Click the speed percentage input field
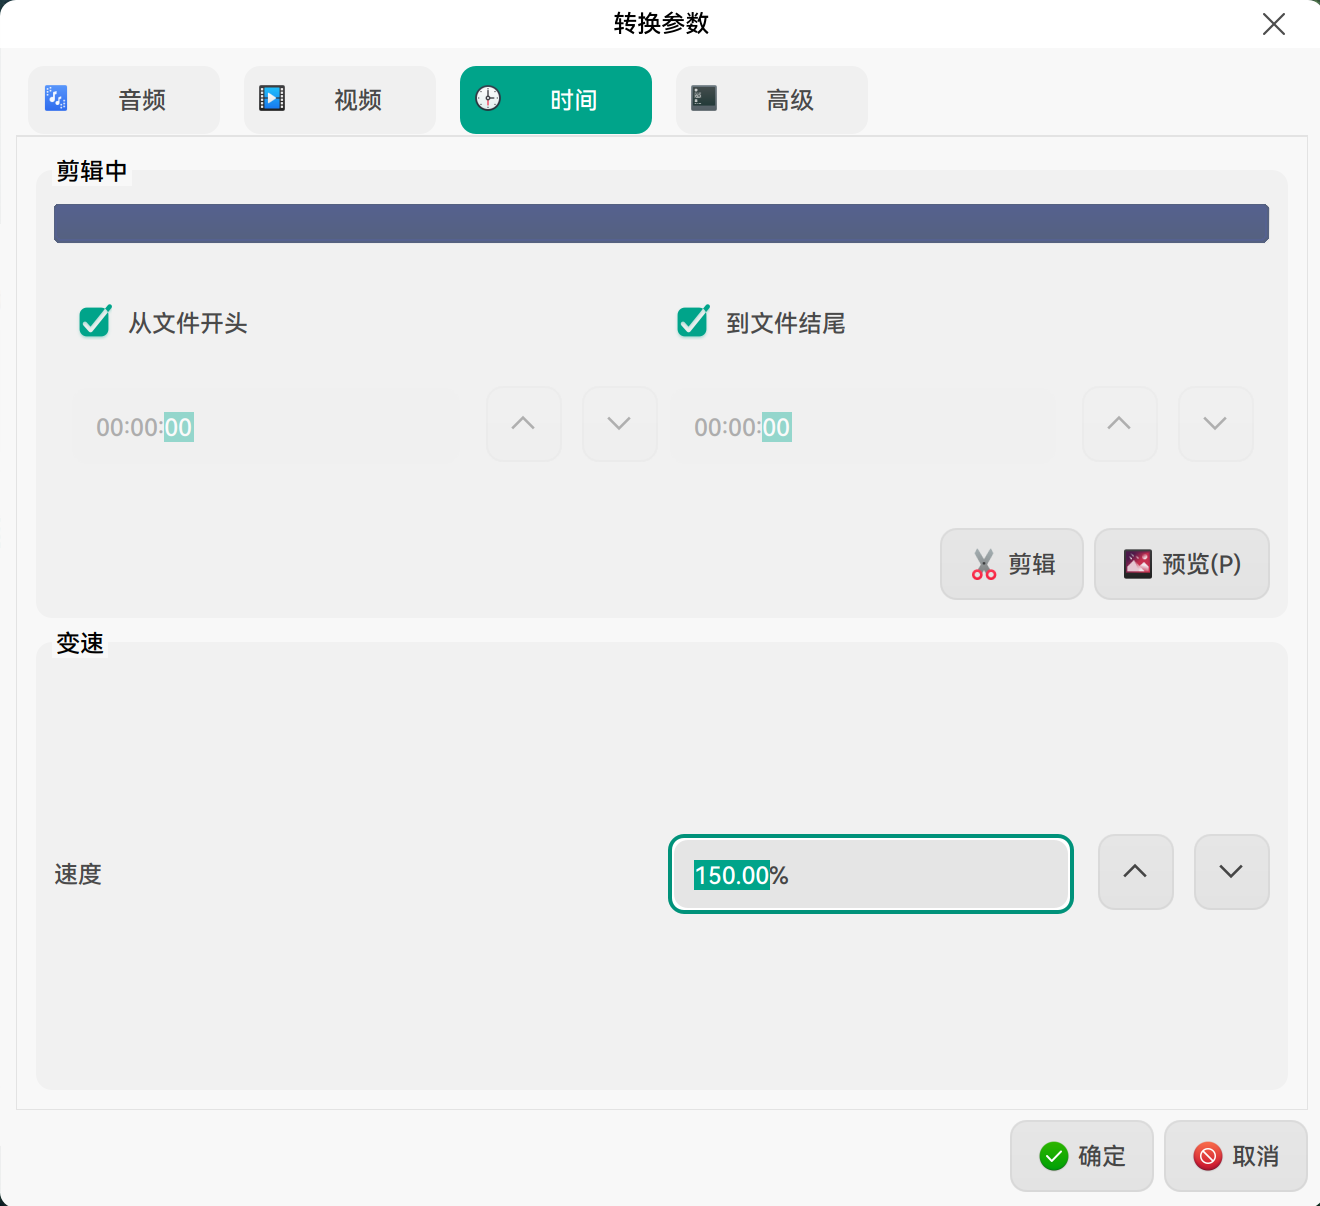This screenshot has height=1206, width=1320. tap(870, 874)
